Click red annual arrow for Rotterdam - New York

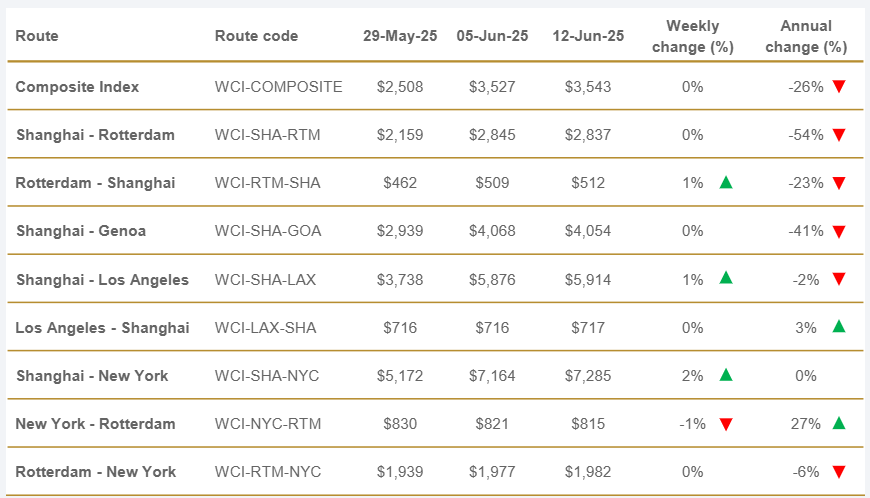click(x=839, y=472)
